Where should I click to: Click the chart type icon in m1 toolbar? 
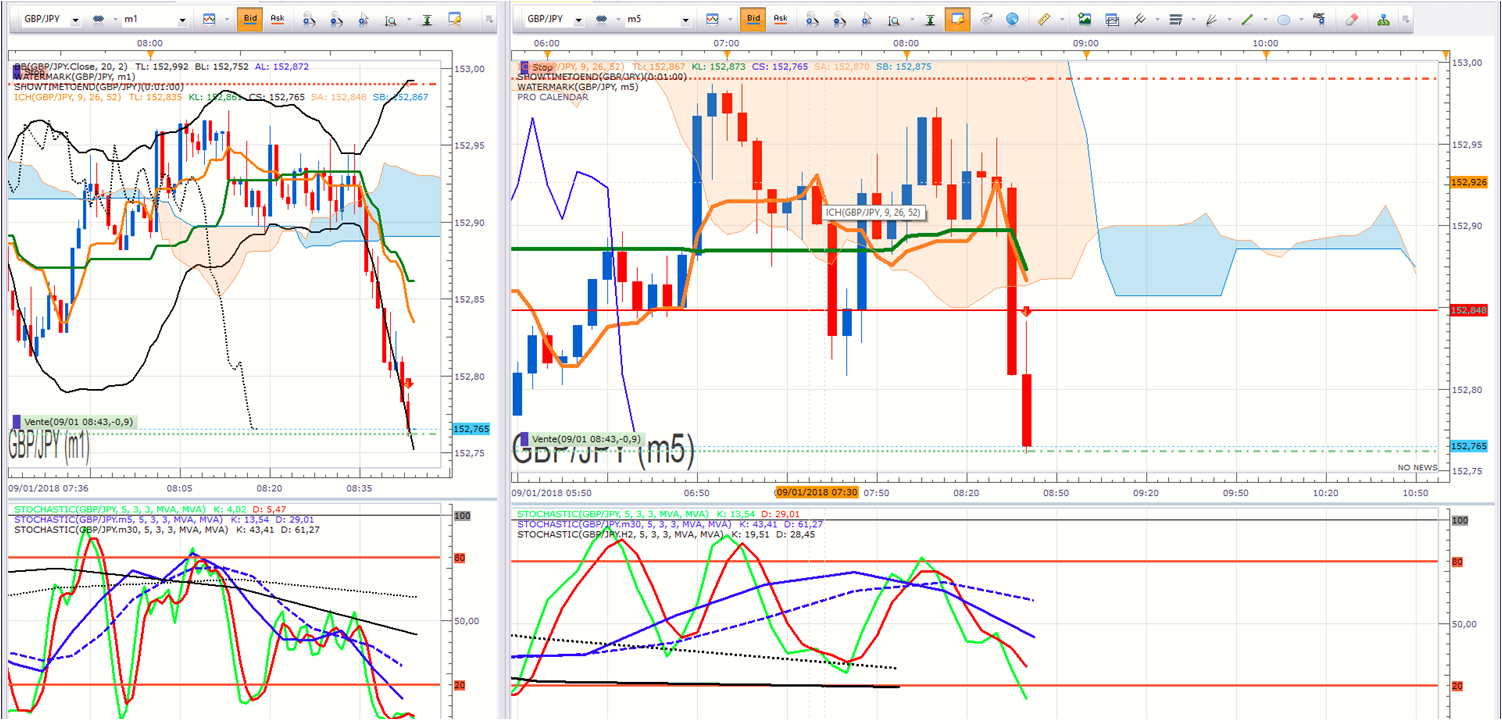209,19
